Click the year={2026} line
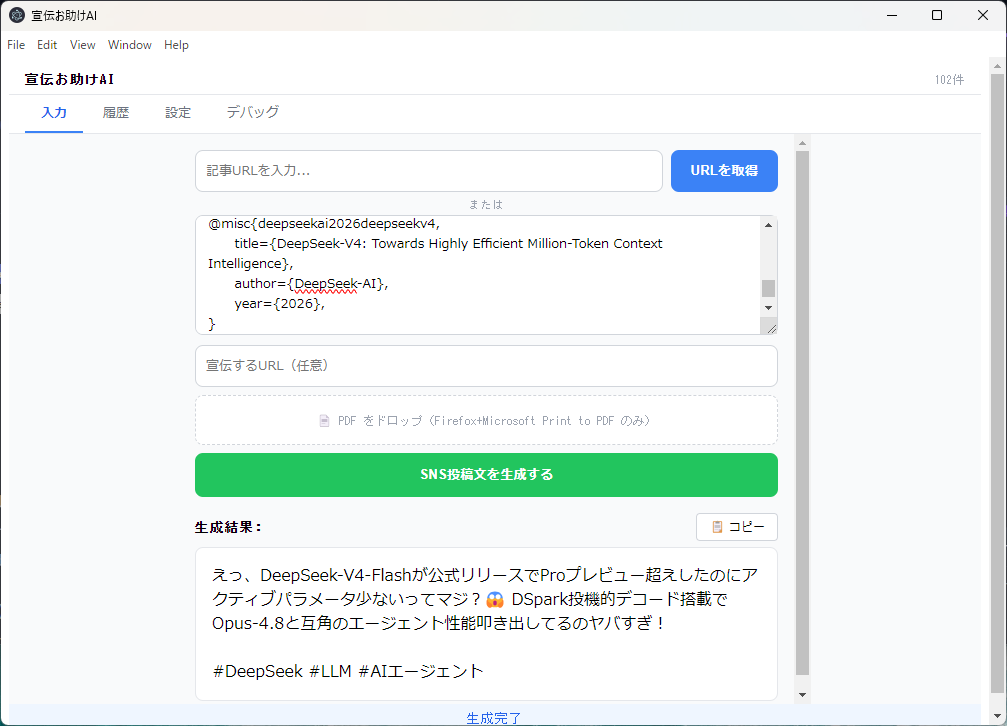The height and width of the screenshot is (726, 1007). pos(279,304)
